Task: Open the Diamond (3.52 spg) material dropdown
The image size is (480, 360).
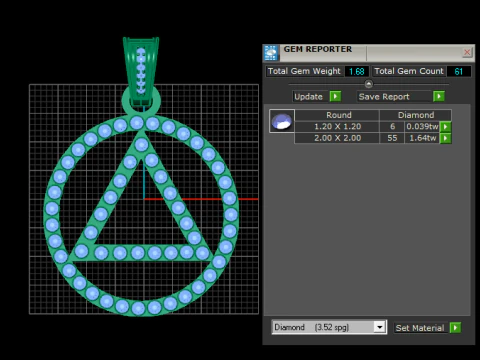Action: pyautogui.click(x=379, y=327)
